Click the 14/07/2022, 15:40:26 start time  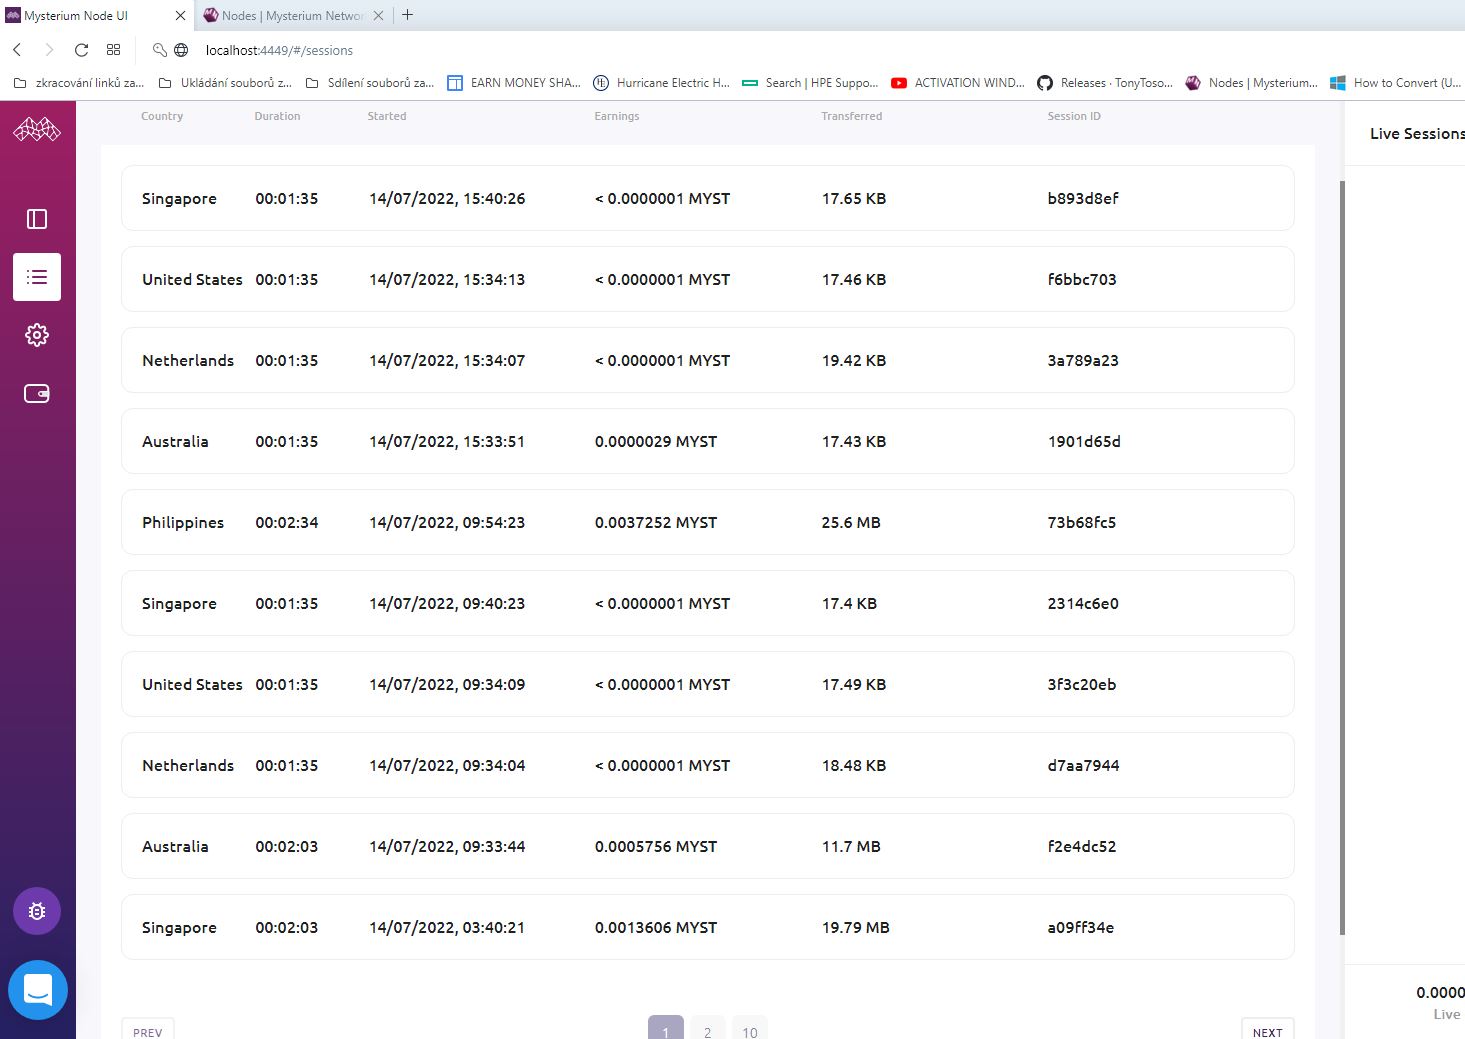(447, 198)
